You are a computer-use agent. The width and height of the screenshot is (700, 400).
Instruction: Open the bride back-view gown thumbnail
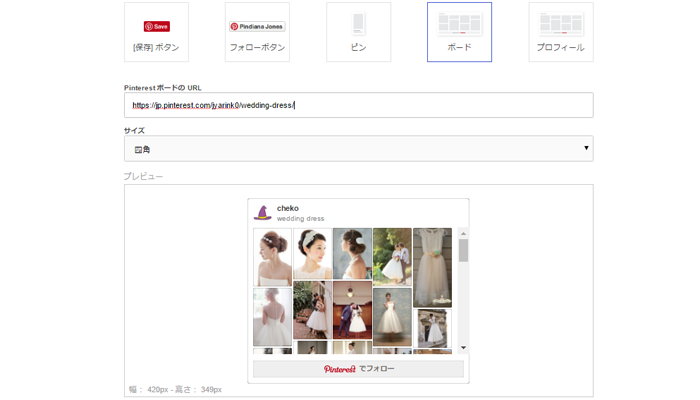(x=272, y=317)
